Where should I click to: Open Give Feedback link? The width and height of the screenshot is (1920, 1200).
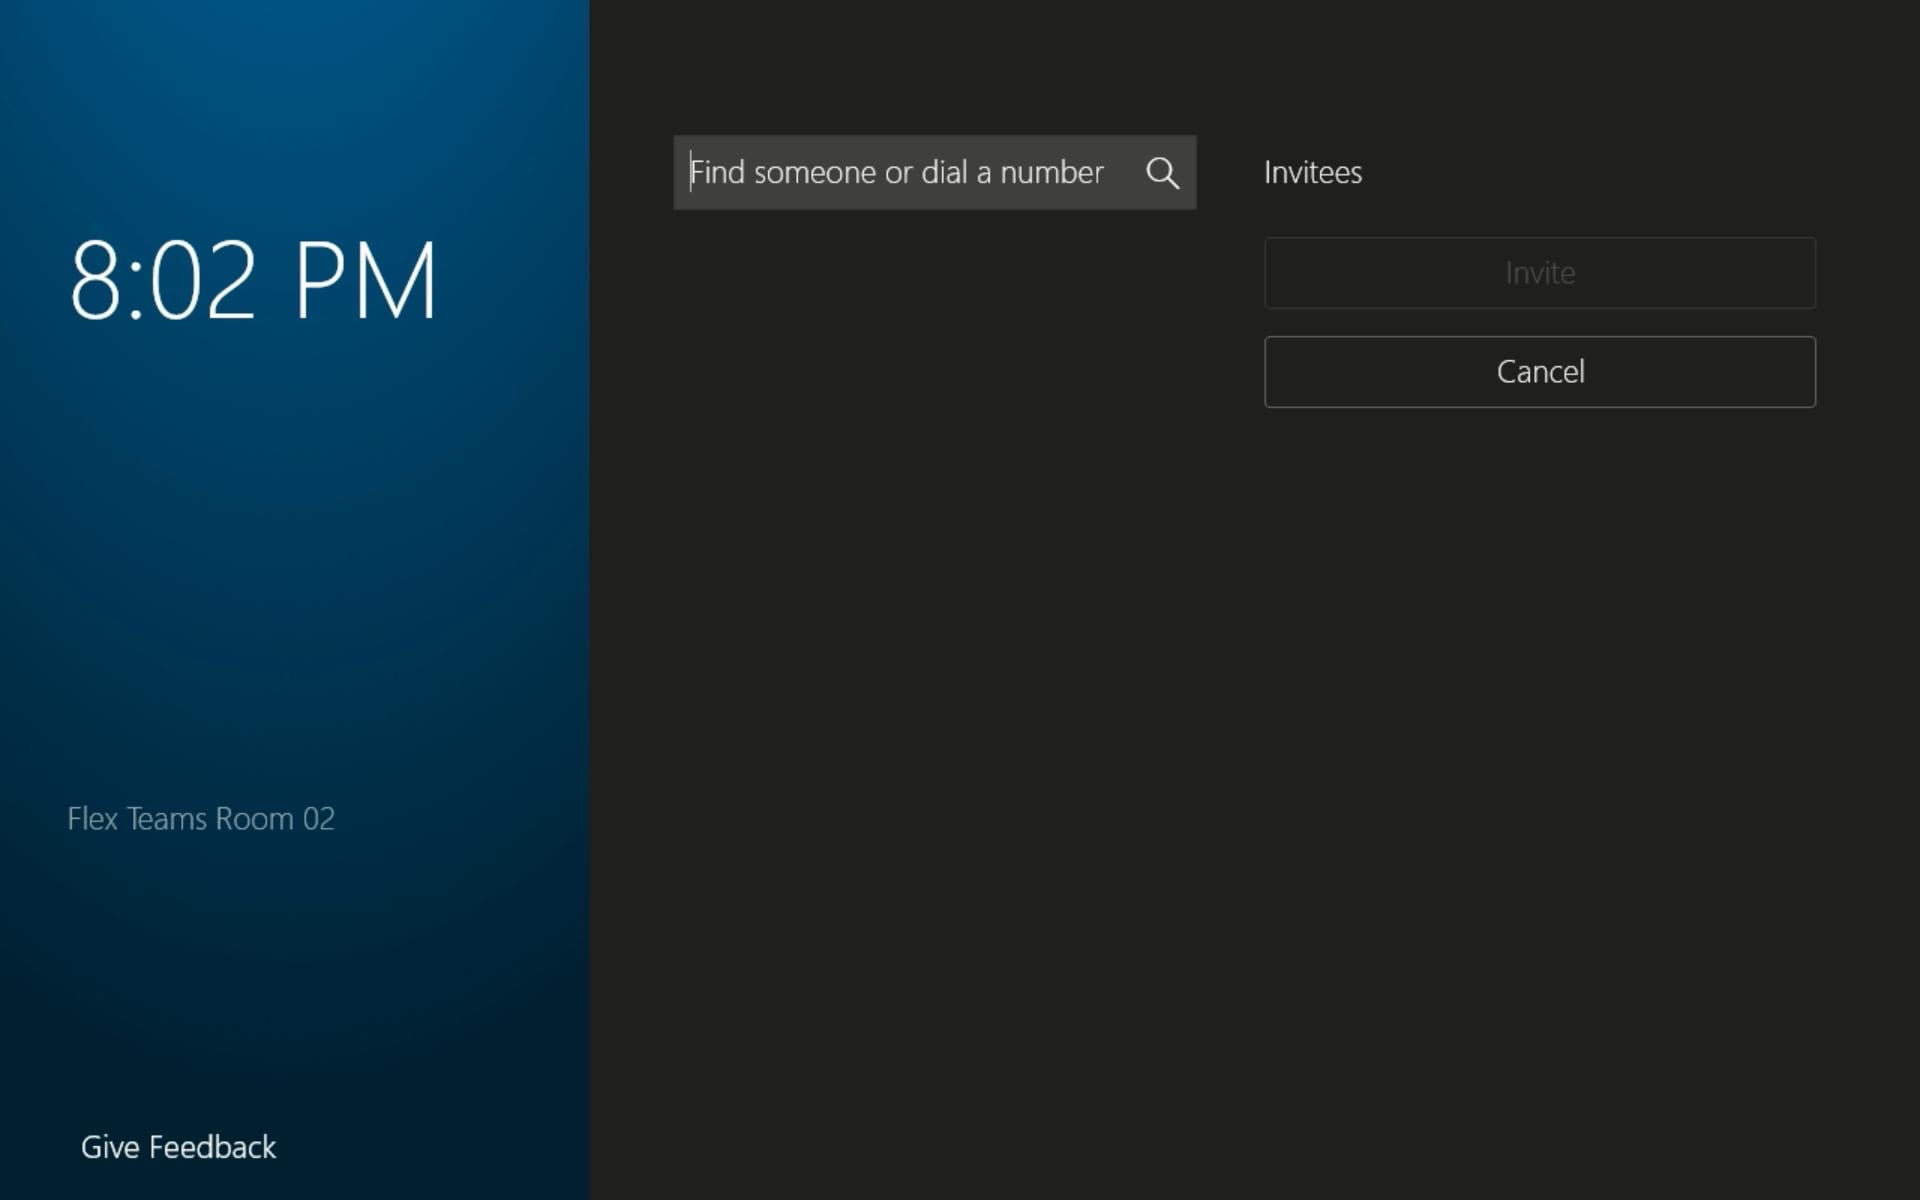coord(178,1147)
